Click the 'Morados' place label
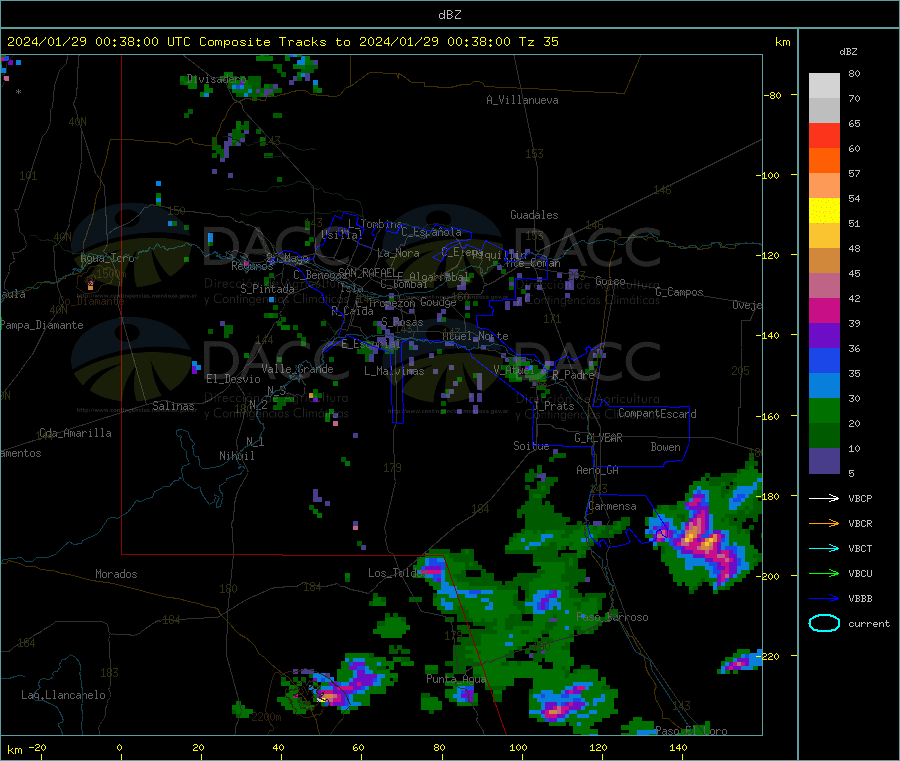 (116, 574)
